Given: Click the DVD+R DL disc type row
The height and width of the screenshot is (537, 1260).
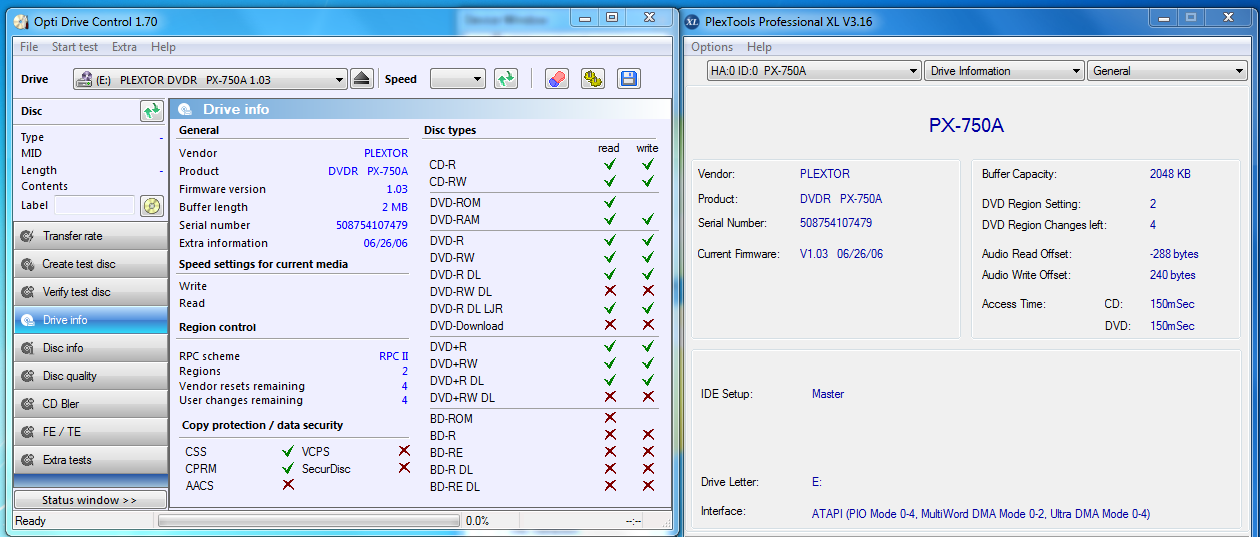Looking at the screenshot, I should pos(543,381).
